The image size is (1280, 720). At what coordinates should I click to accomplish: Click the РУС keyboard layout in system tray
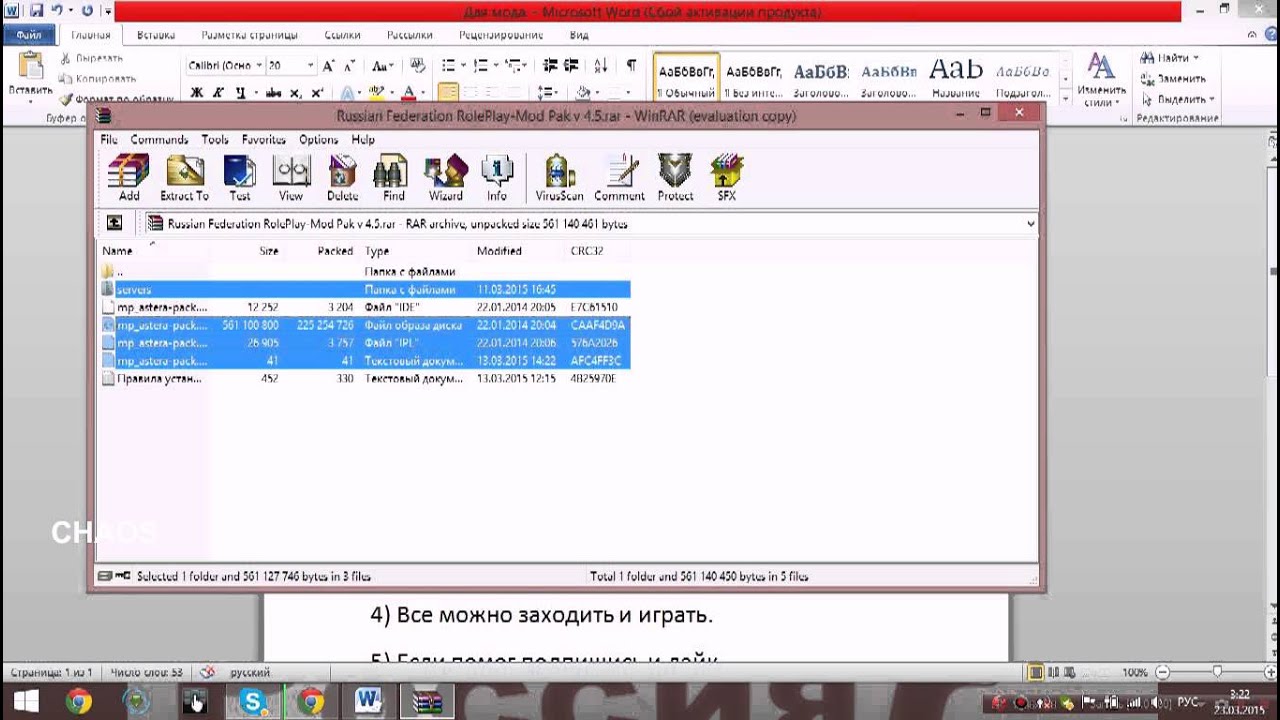click(1190, 702)
